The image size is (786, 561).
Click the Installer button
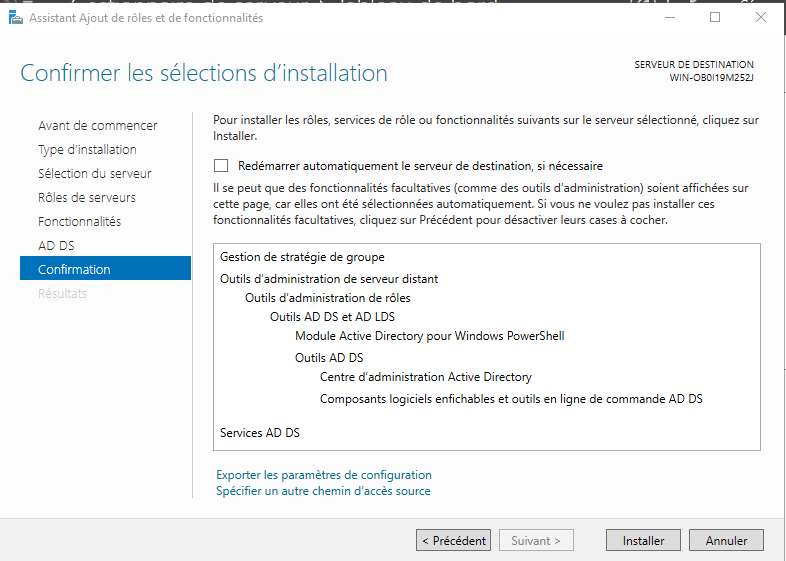(643, 540)
